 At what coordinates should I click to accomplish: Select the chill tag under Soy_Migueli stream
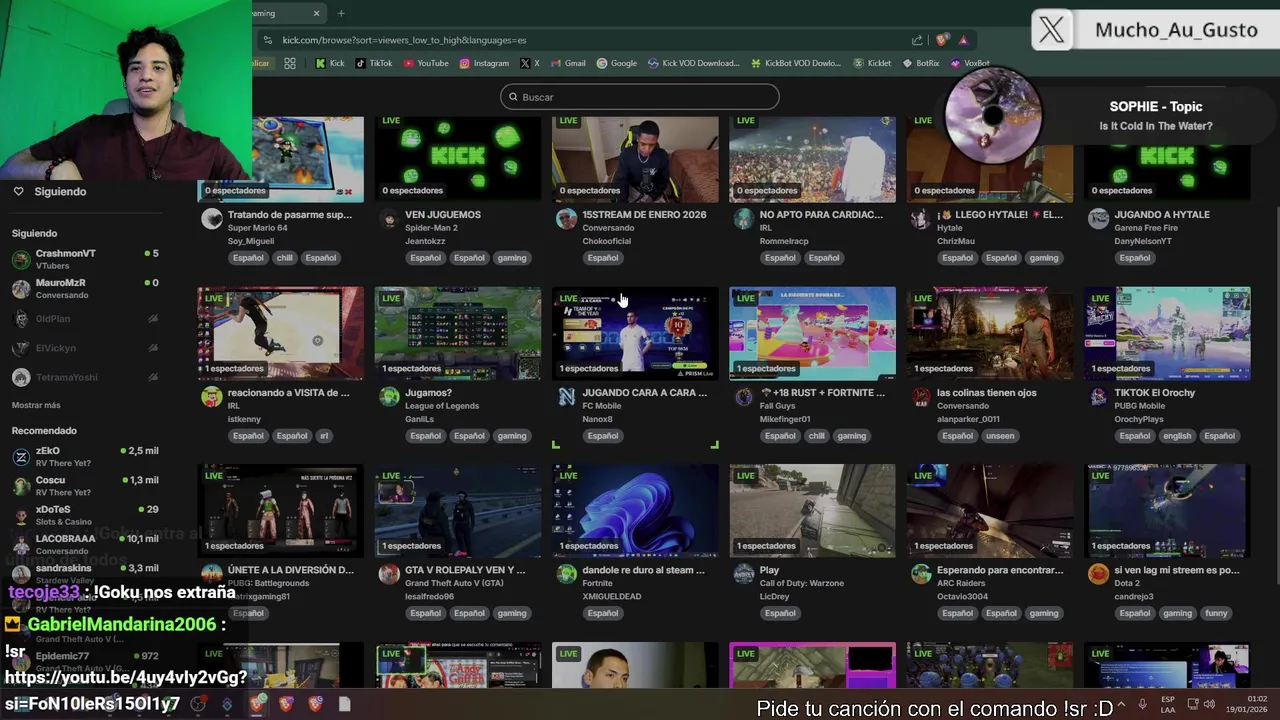pos(285,258)
